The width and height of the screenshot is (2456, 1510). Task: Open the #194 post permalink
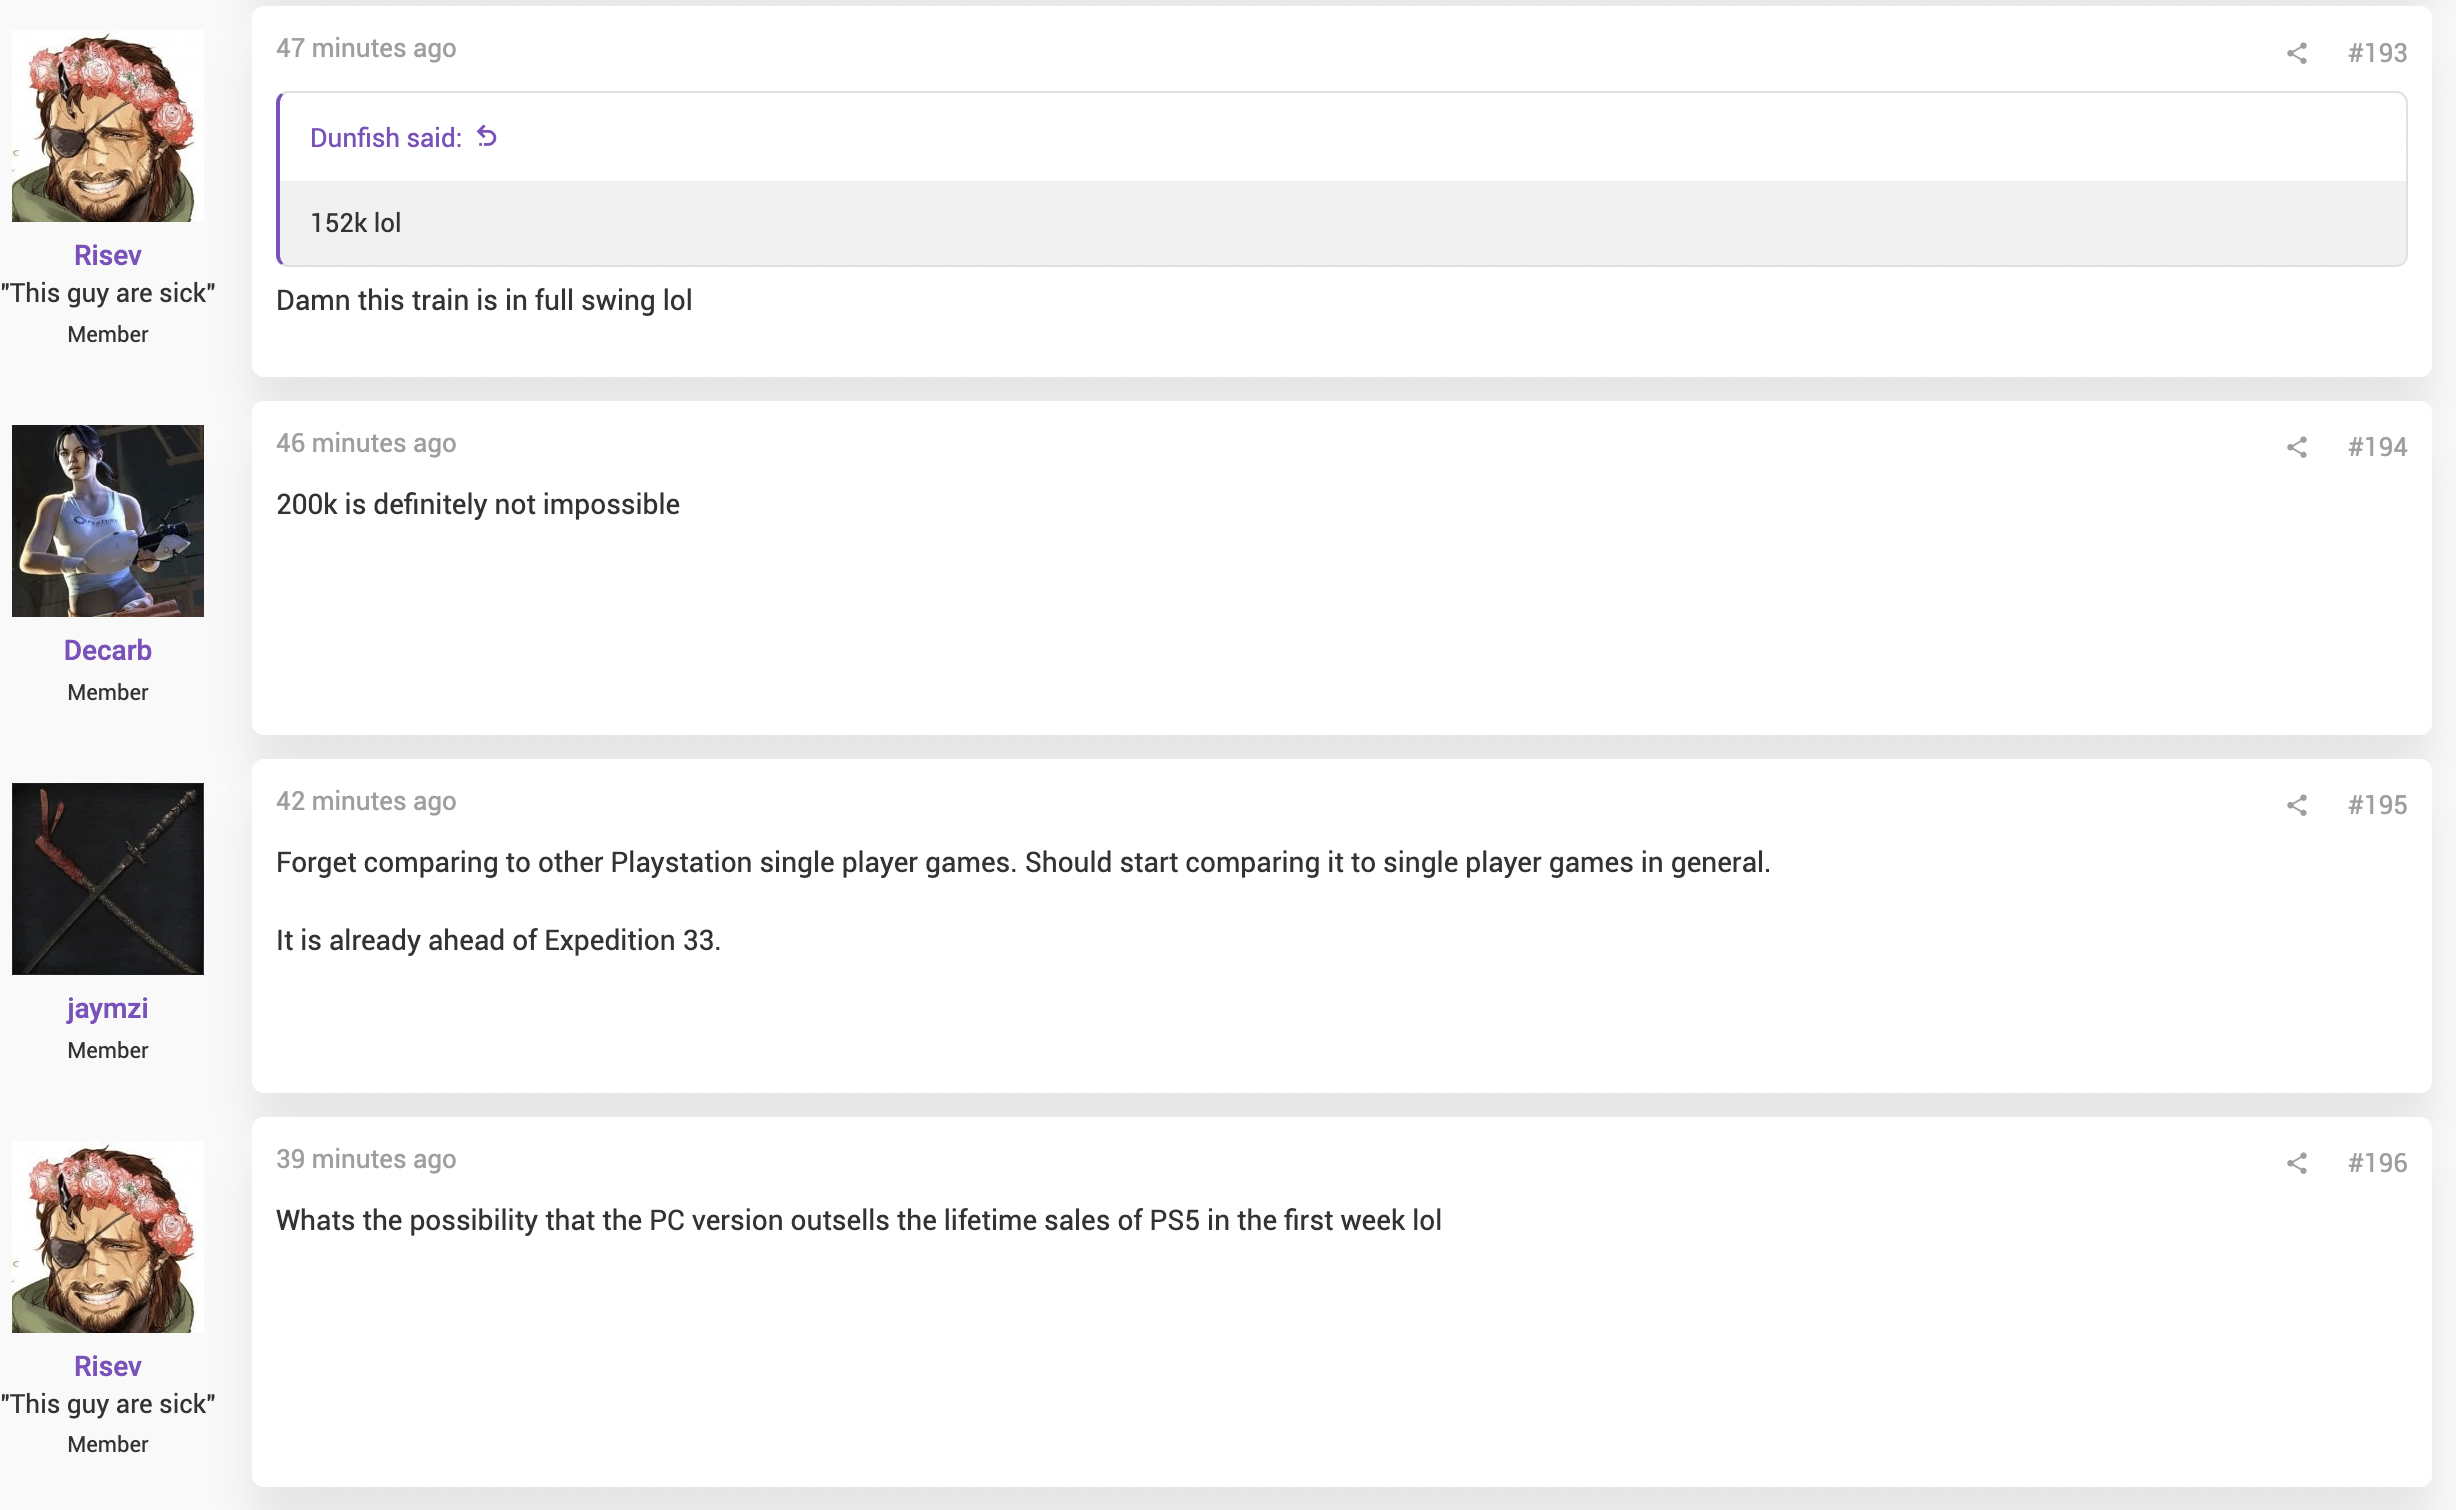2377,447
